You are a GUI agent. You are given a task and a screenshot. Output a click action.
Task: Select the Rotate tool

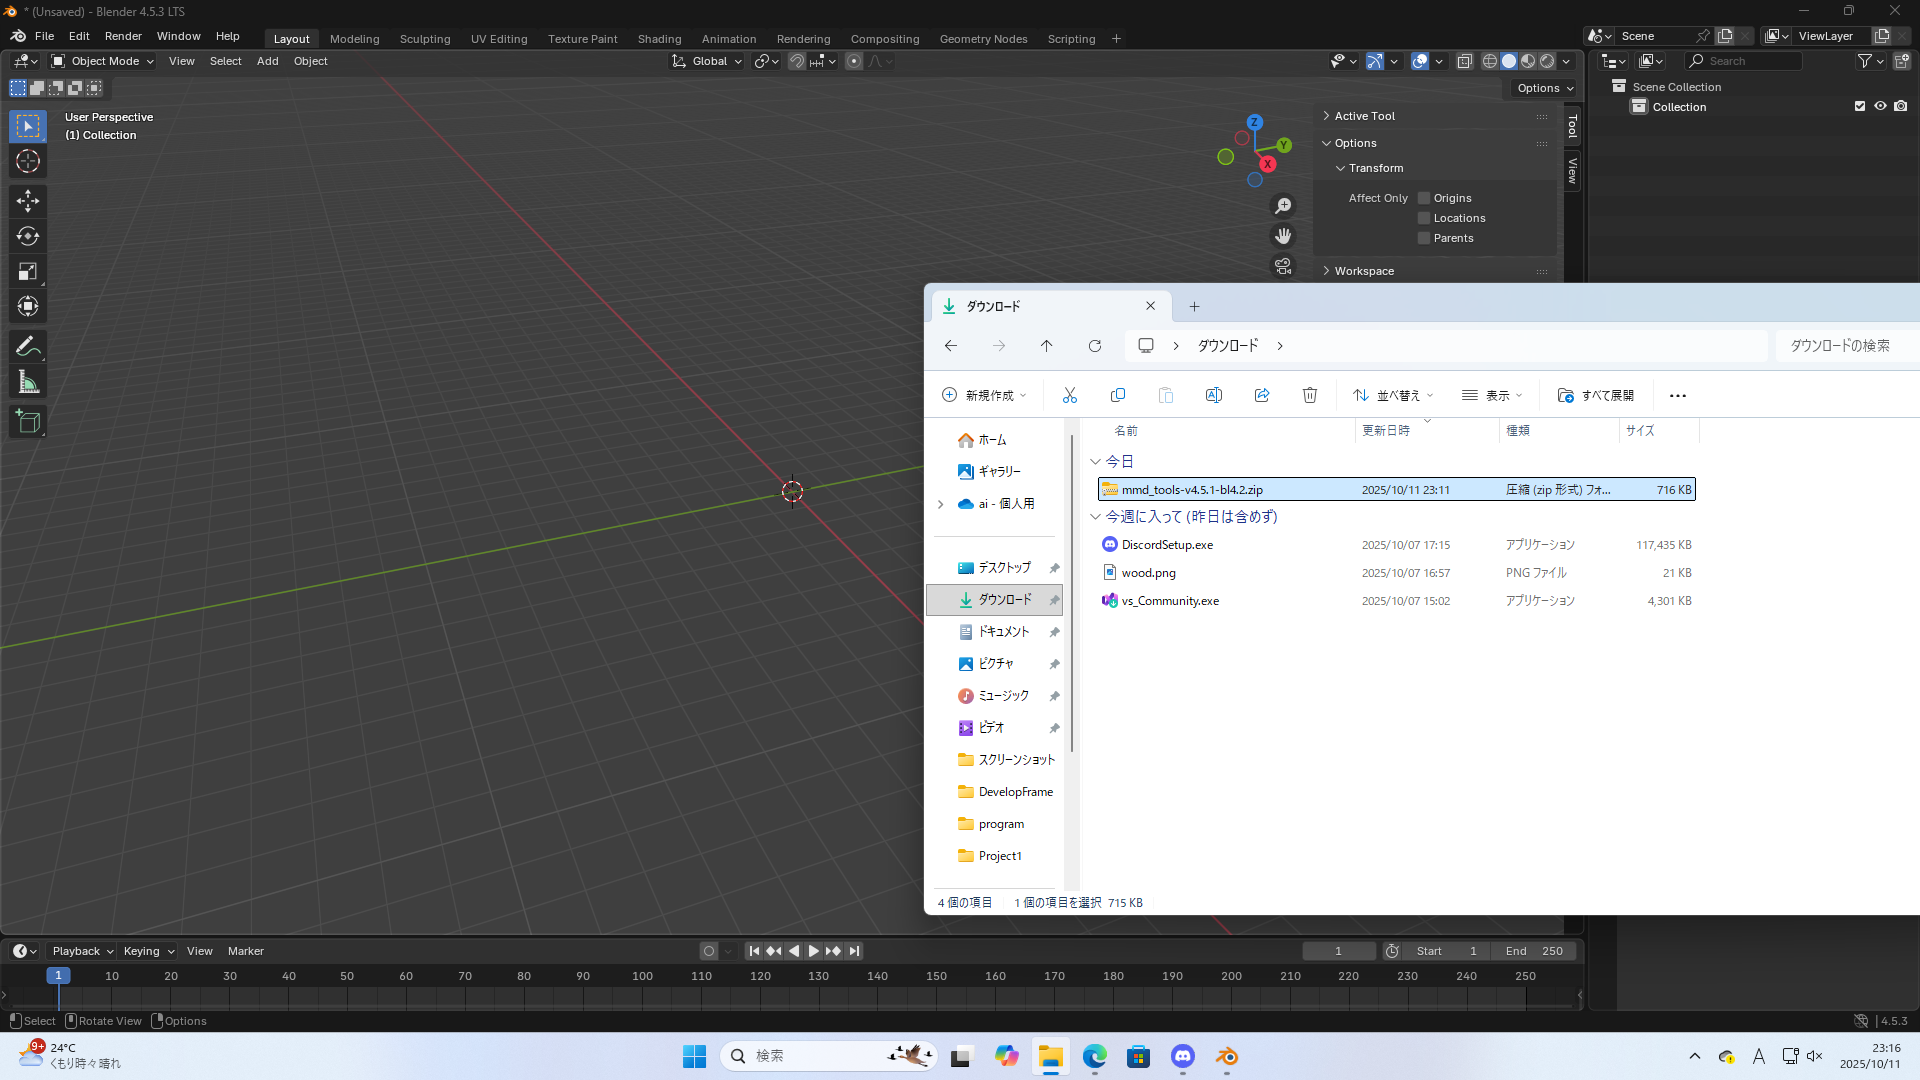(27, 237)
